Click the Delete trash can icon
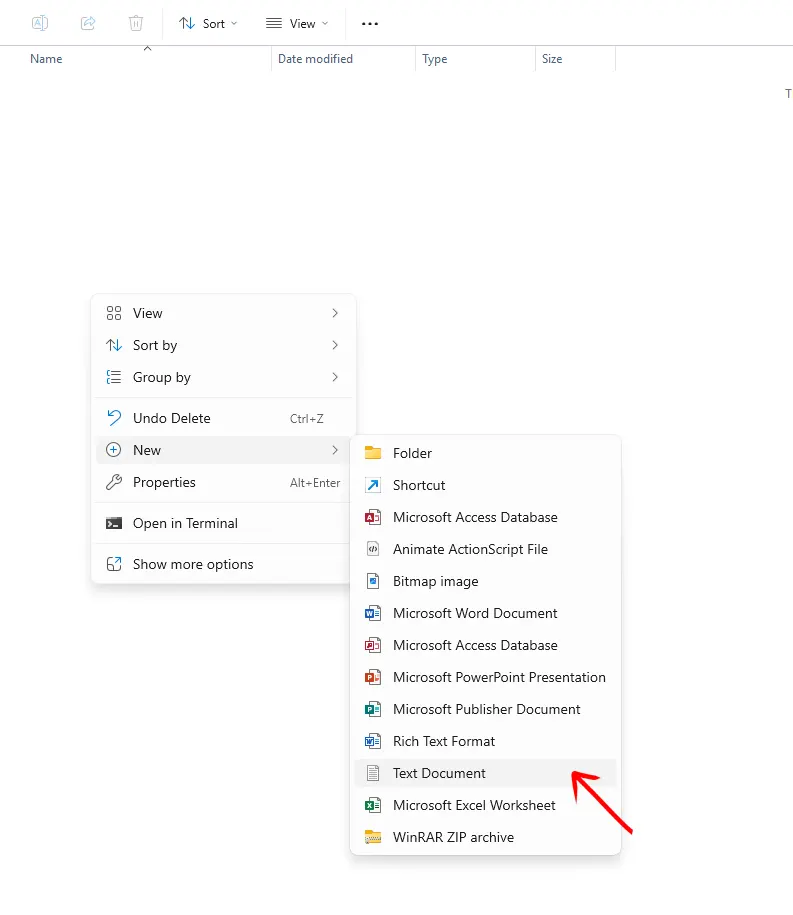 136,23
